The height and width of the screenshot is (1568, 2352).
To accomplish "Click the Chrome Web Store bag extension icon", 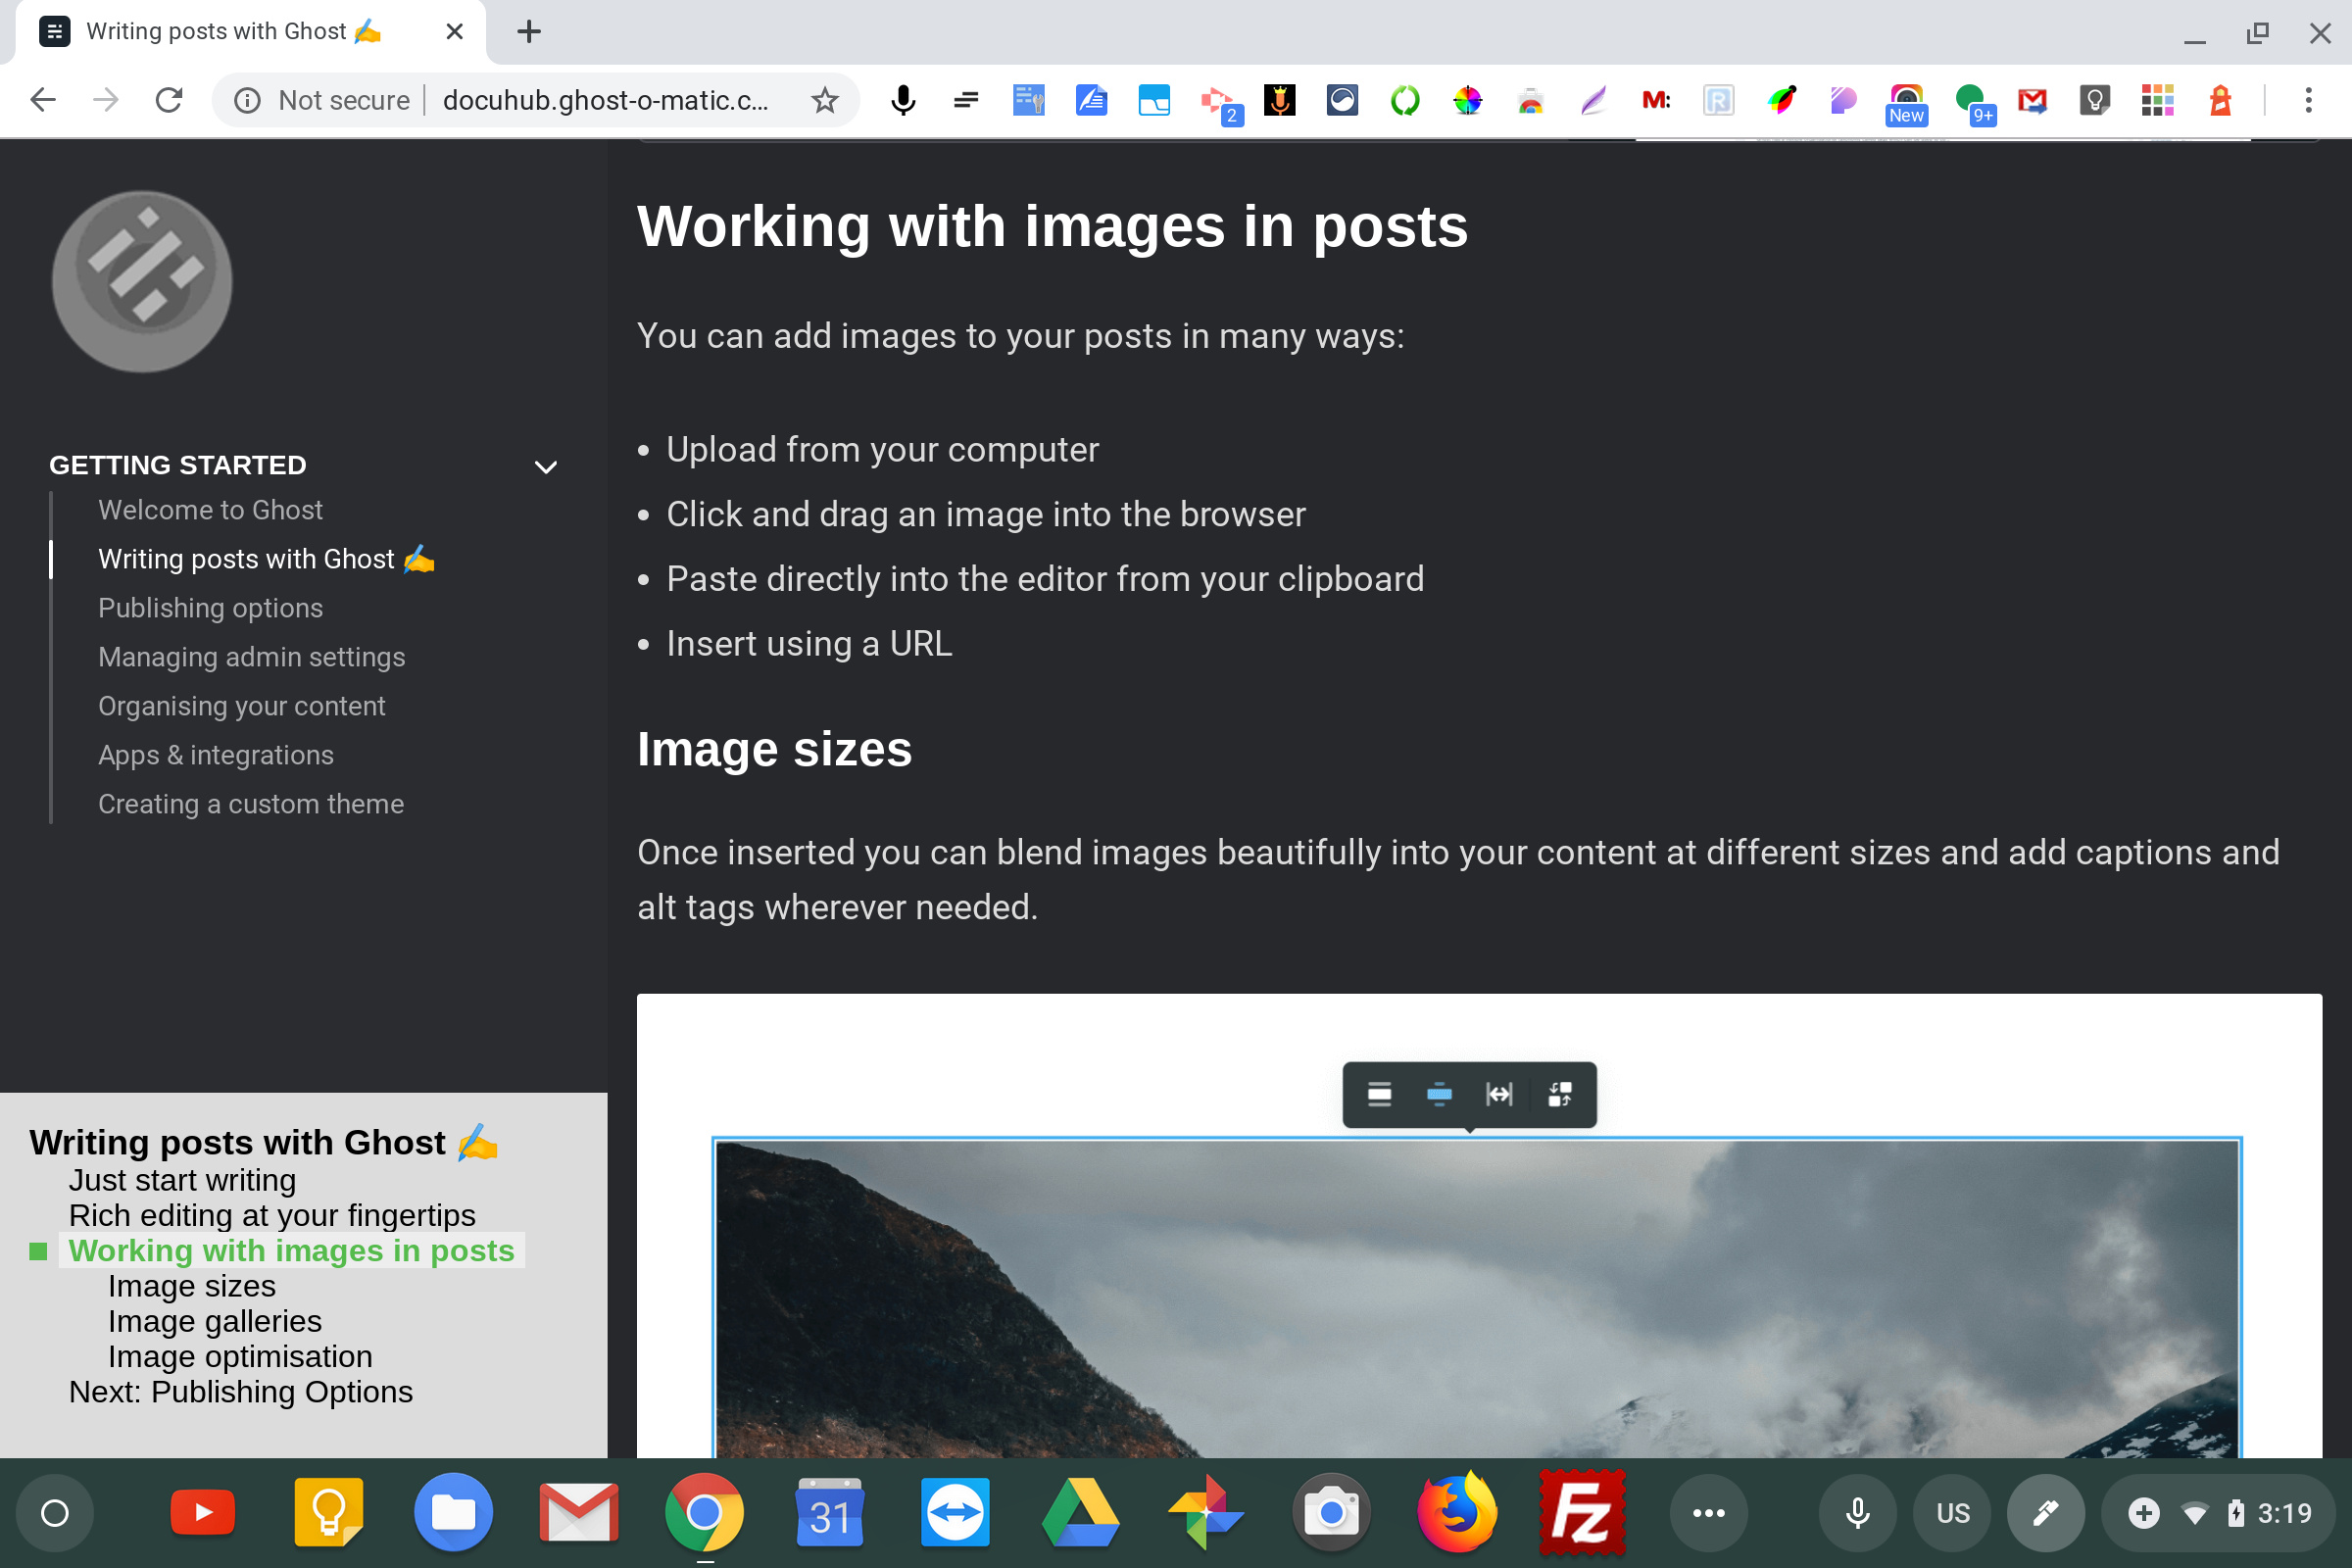I will point(1530,100).
